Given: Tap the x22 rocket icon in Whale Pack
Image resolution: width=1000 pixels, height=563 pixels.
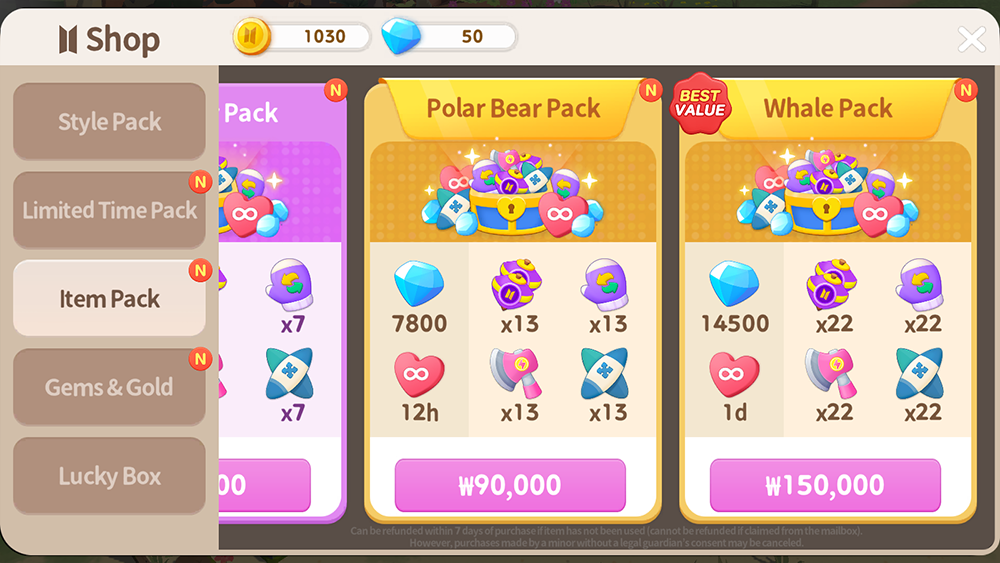Looking at the screenshot, I should click(x=920, y=373).
